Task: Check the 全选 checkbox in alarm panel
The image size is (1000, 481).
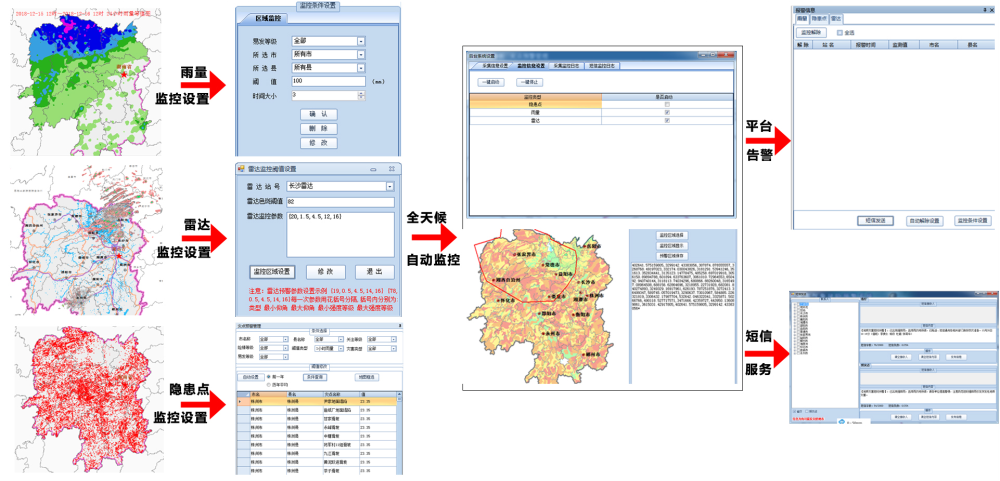Action: [840, 32]
